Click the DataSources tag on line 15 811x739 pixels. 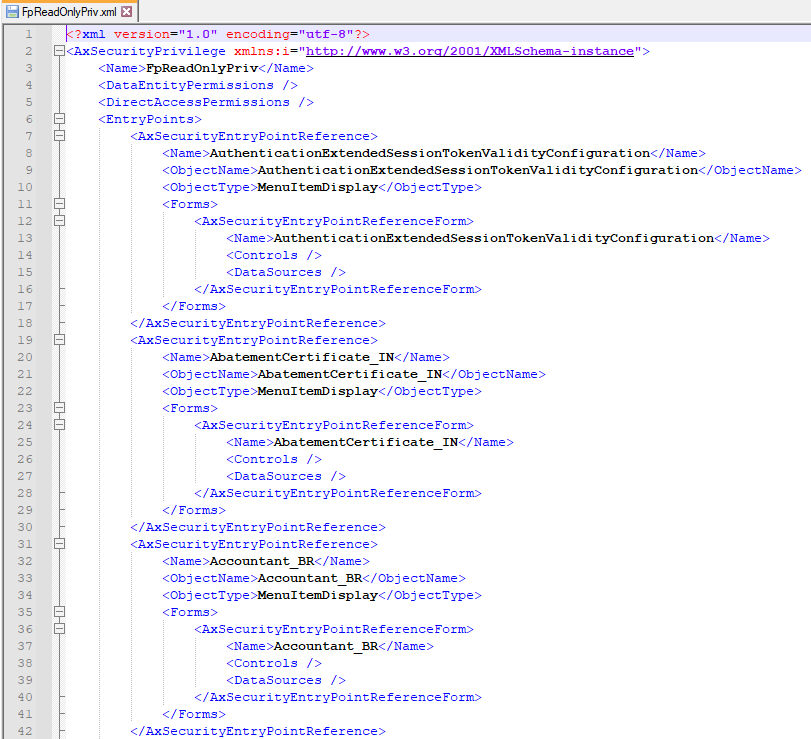[x=286, y=273]
